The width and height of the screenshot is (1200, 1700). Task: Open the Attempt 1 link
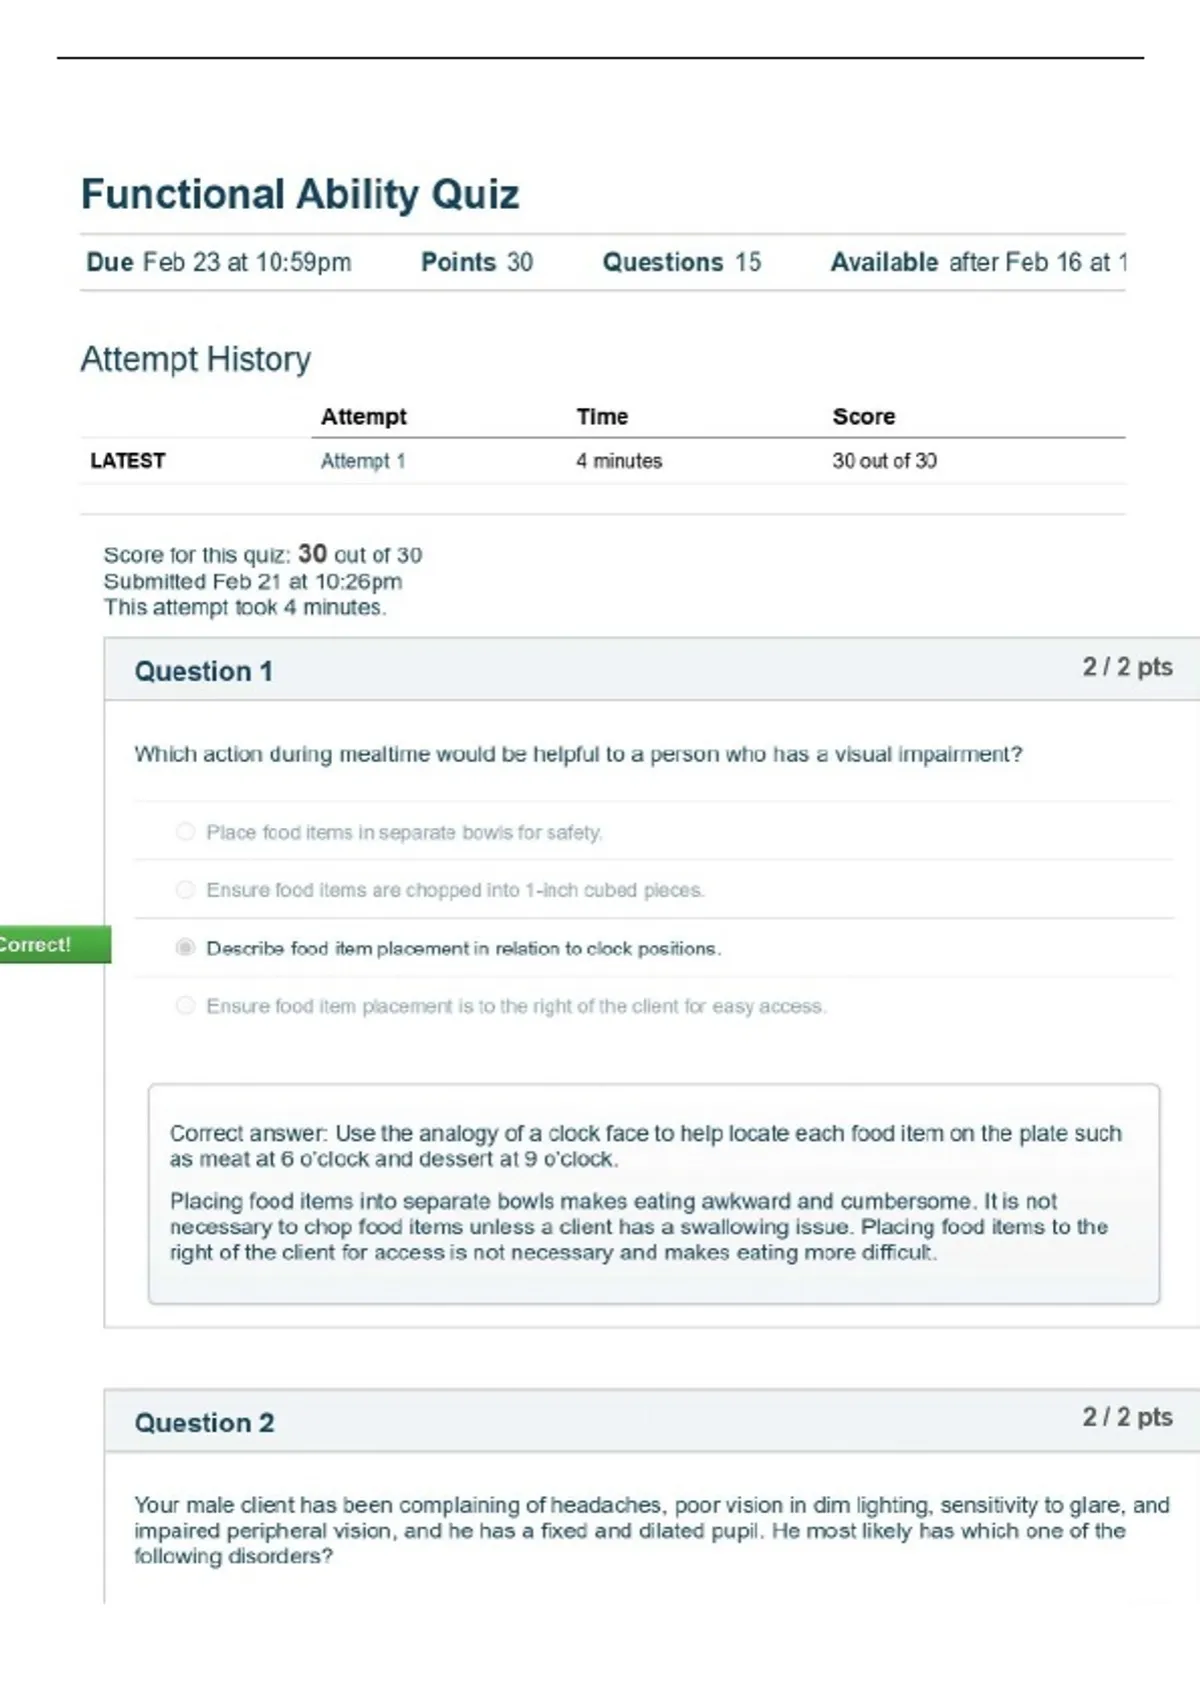point(363,461)
